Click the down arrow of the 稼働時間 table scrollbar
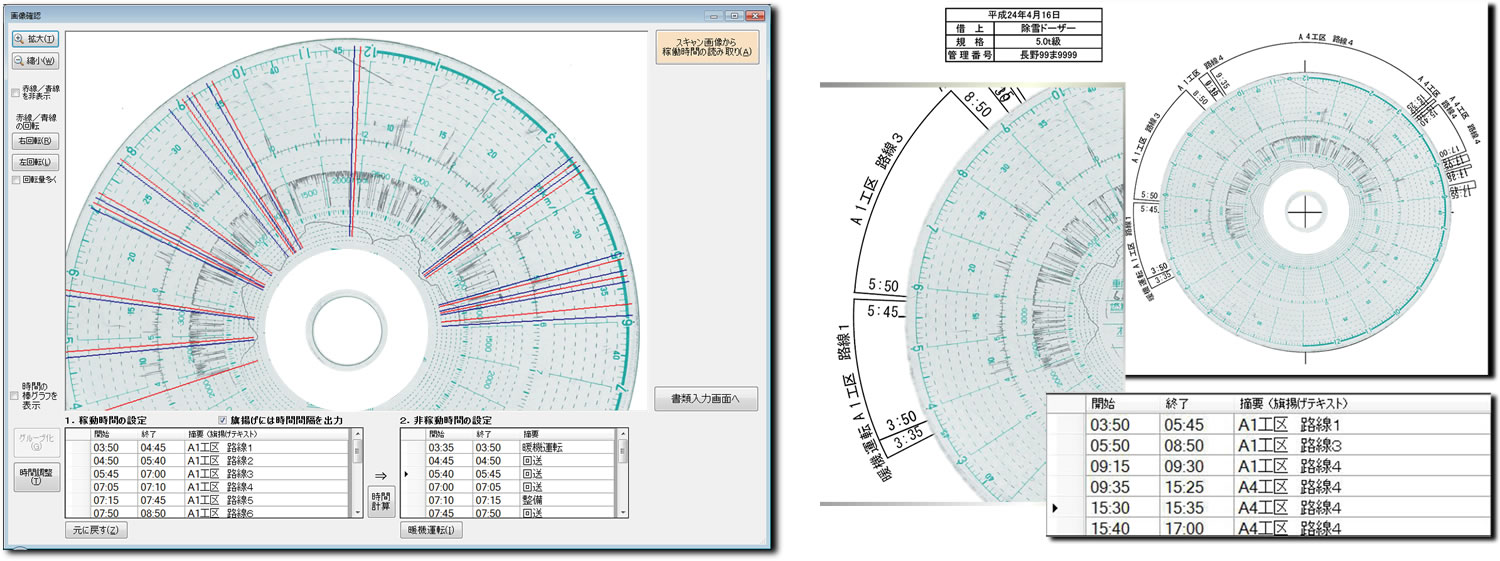 click(357, 511)
